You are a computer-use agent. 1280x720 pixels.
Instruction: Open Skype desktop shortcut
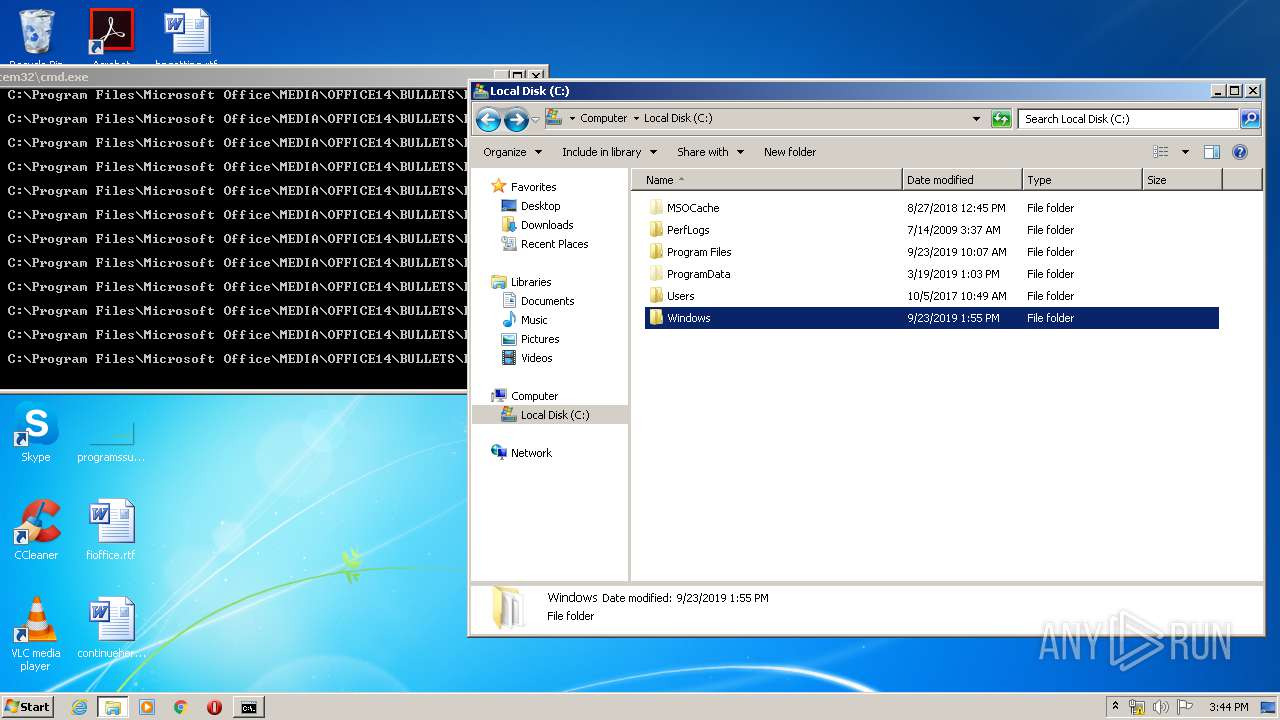click(36, 435)
